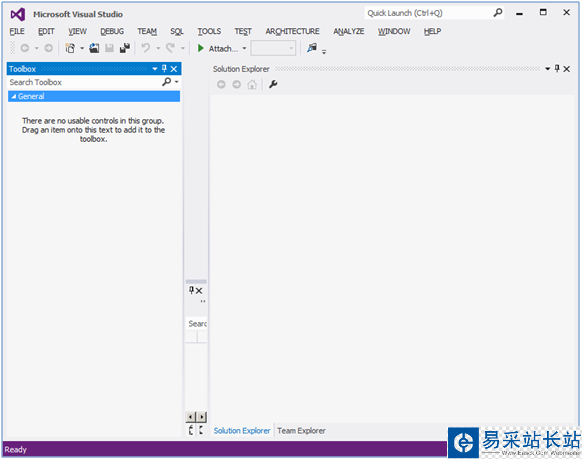Click the Attach... button label

(223, 49)
